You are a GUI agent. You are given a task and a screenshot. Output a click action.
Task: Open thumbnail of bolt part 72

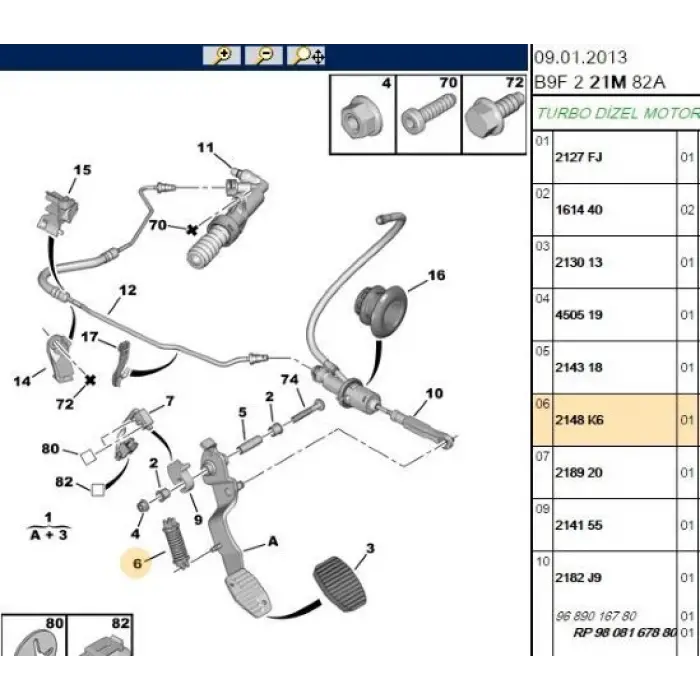point(494,115)
